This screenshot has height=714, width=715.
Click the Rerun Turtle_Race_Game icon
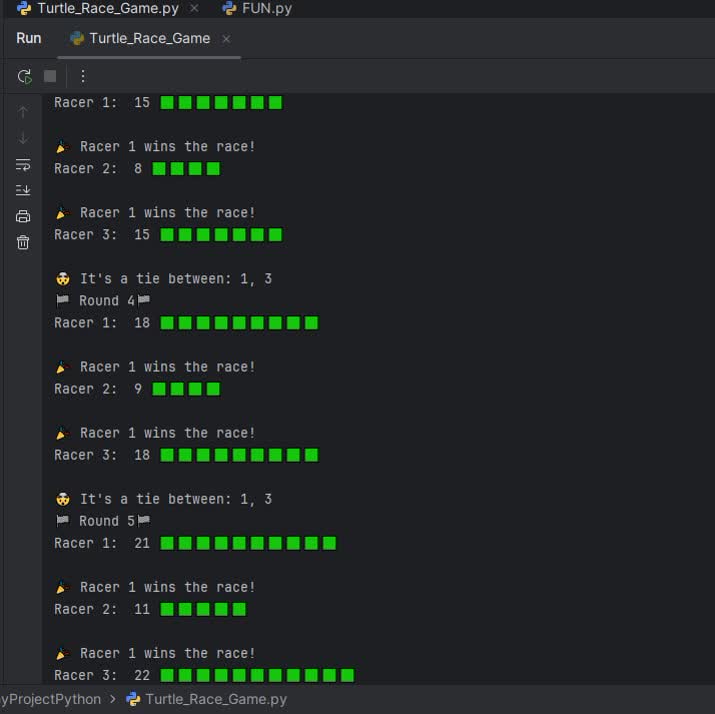click(x=25, y=77)
